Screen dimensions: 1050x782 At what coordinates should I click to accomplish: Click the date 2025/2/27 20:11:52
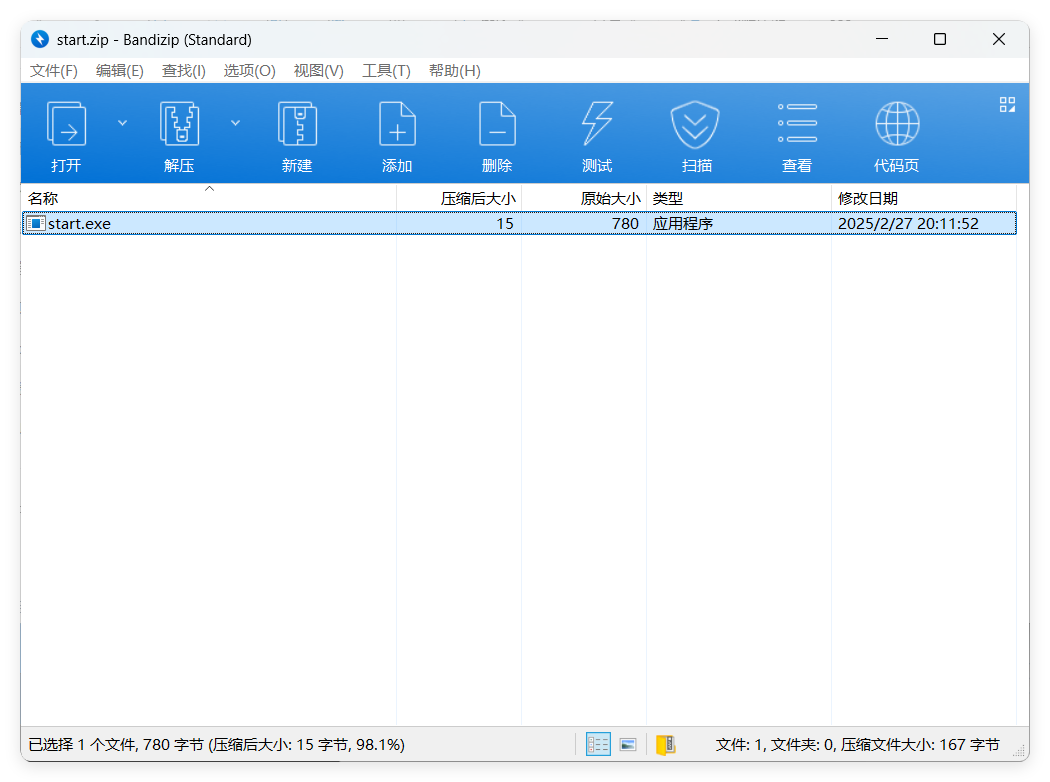(908, 224)
